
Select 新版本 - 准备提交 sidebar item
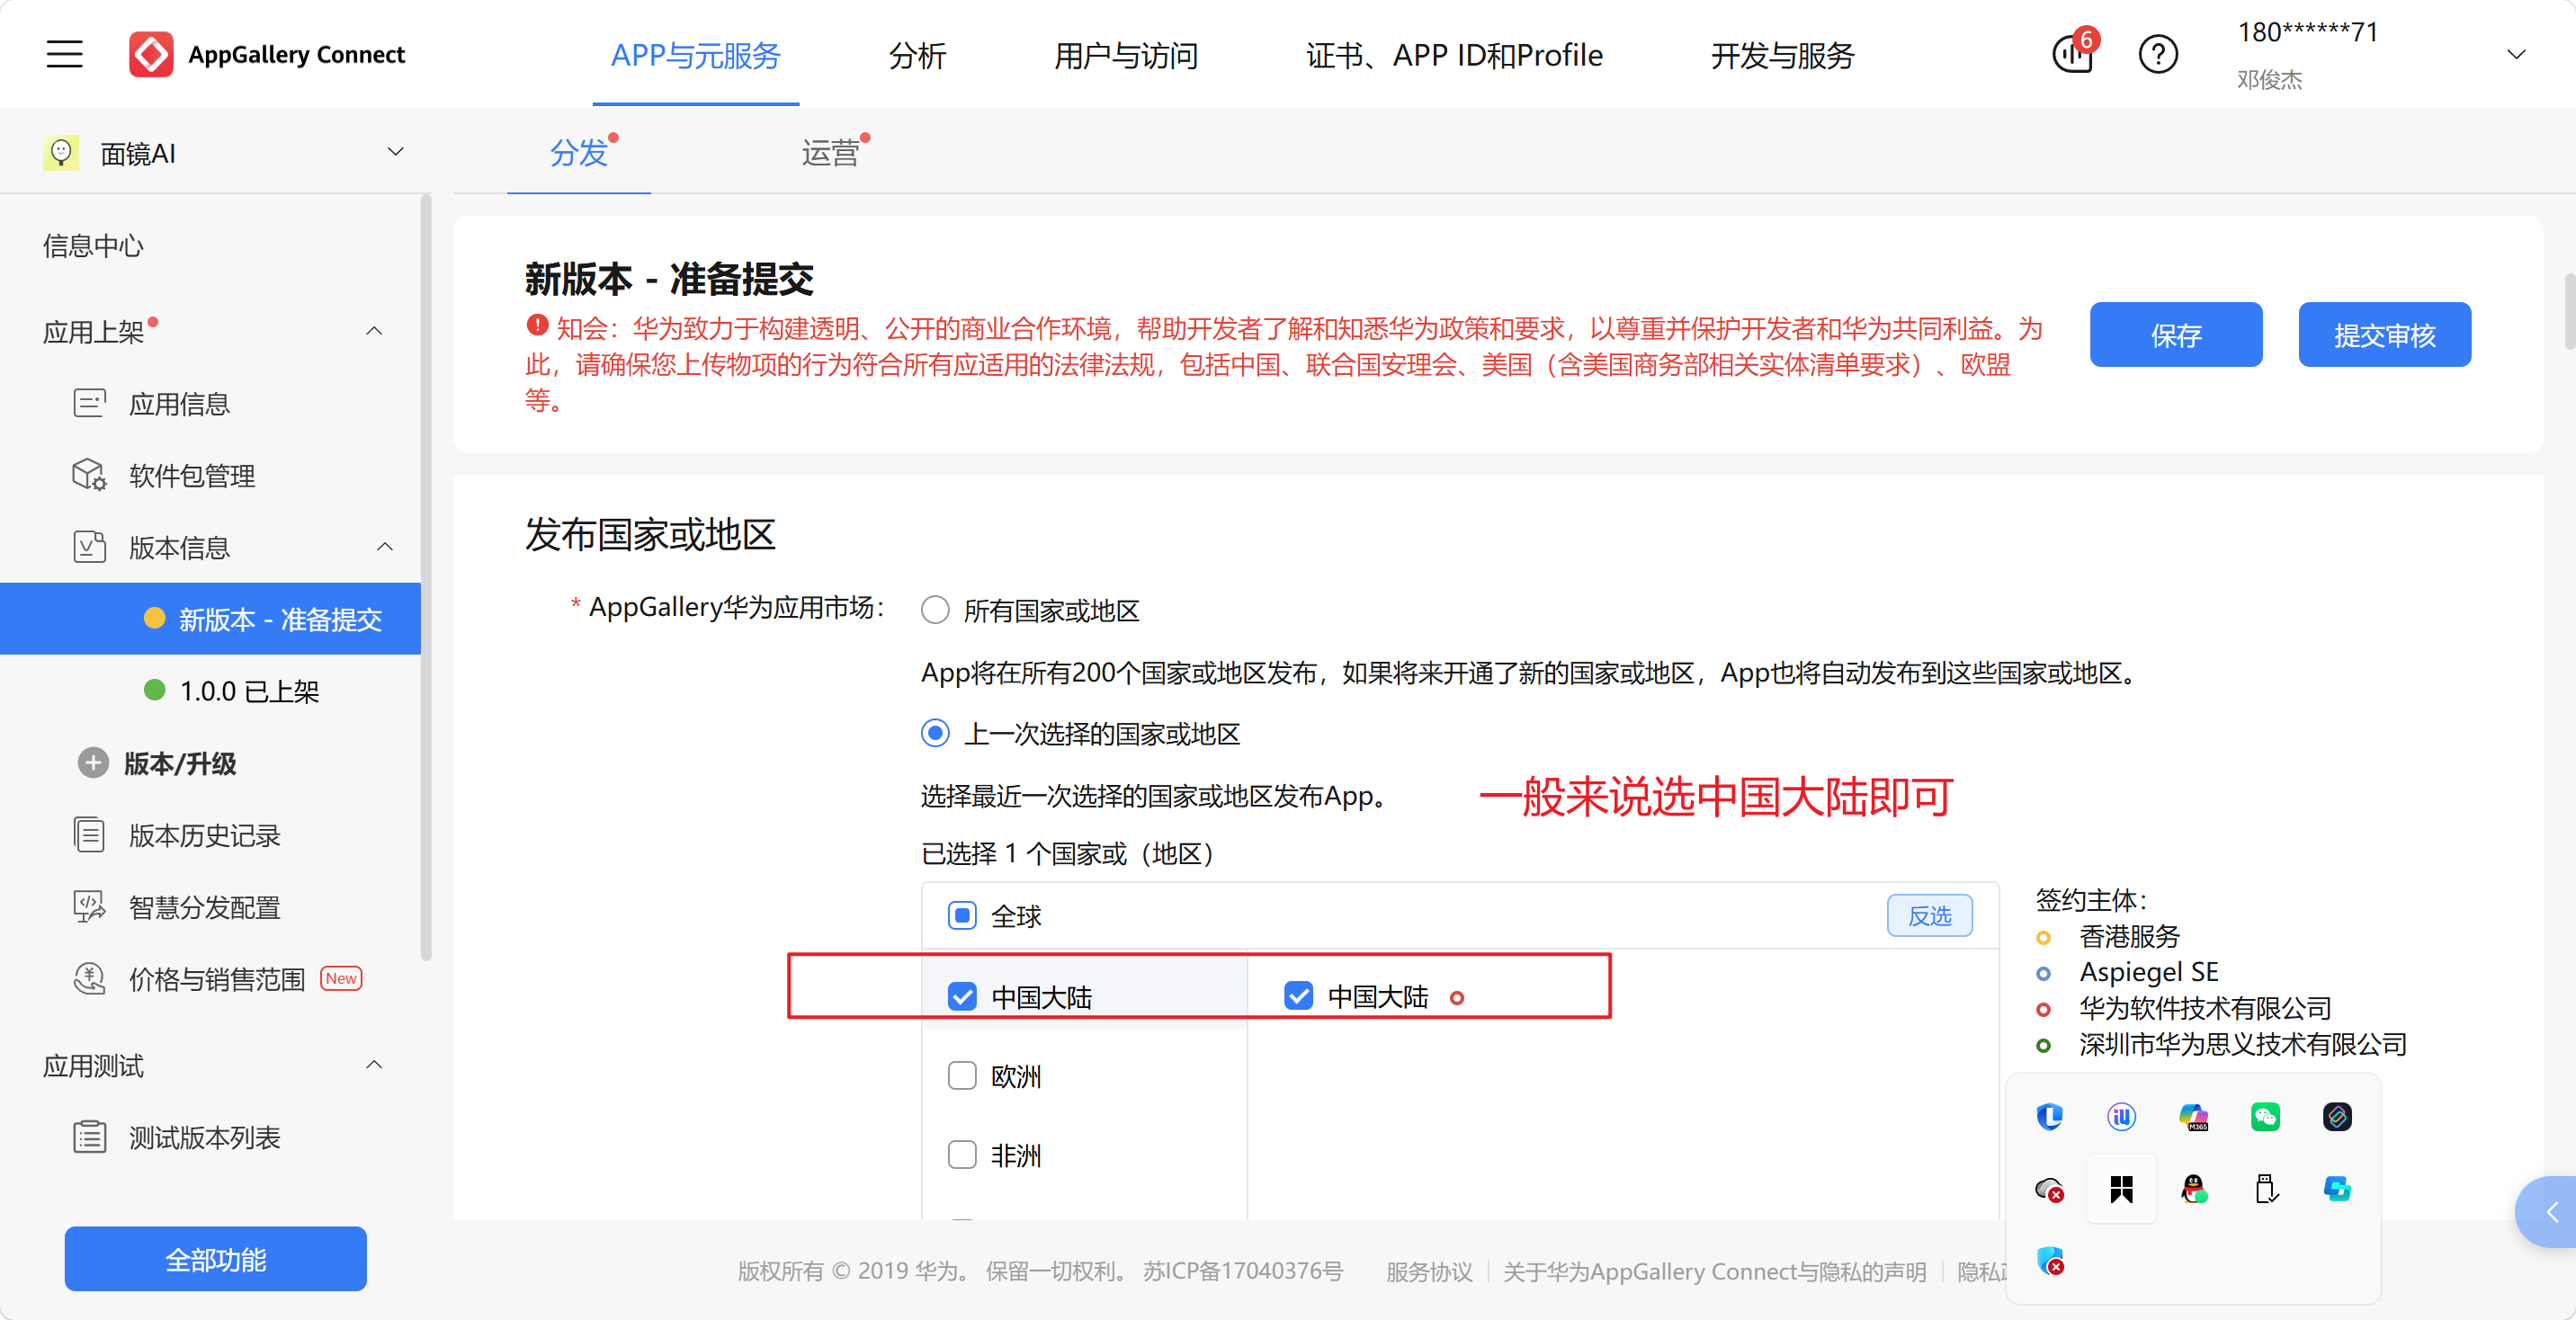pyautogui.click(x=211, y=619)
